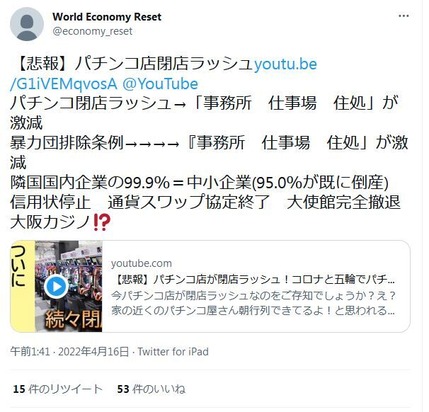The image size is (429, 412).
Task: Click the 2022年4月16日 date
Action: coord(93,352)
